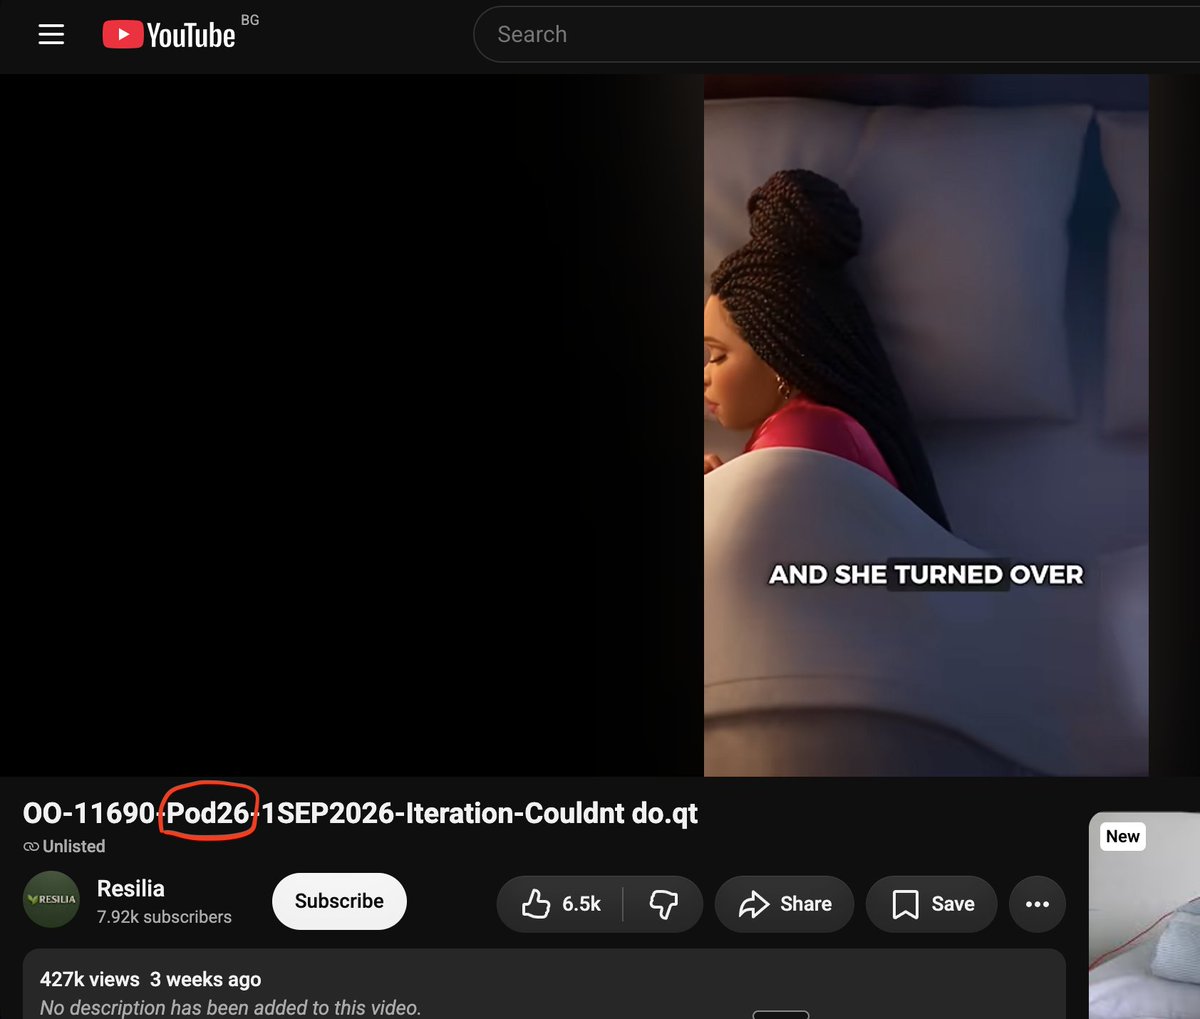Image resolution: width=1200 pixels, height=1019 pixels.
Task: Focus the Search input field
Action: click(838, 34)
